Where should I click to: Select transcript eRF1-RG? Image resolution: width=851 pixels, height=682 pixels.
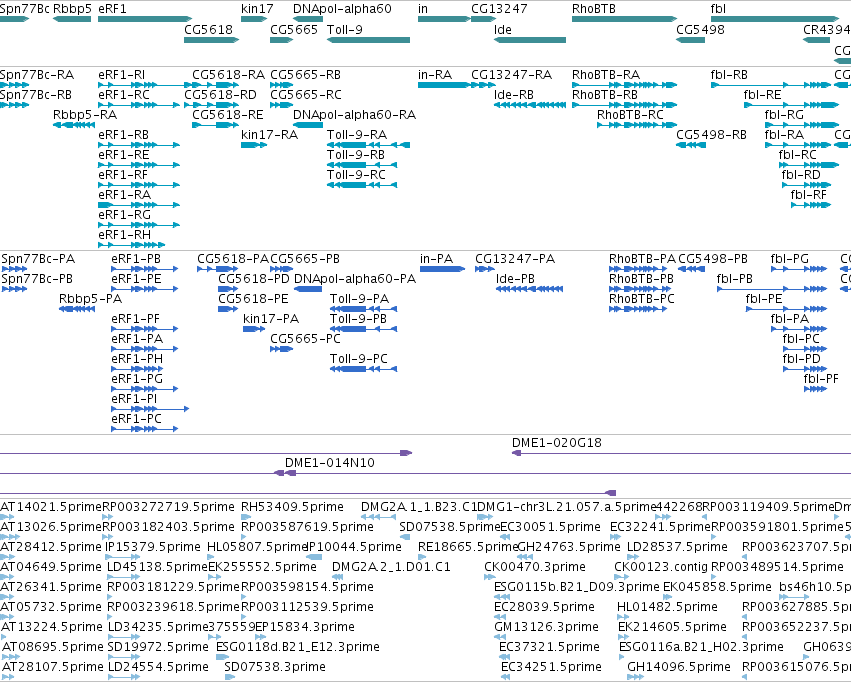point(139,225)
